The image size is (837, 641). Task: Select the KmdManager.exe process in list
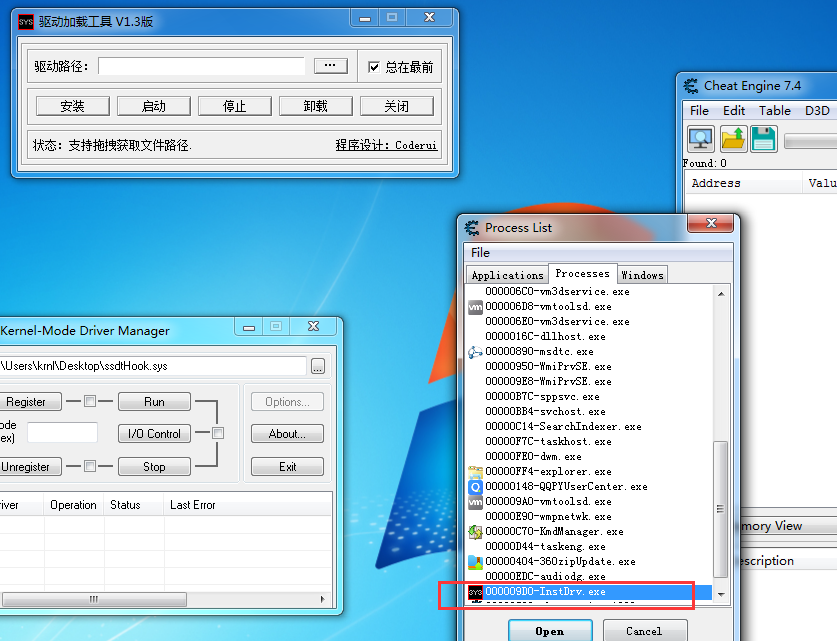[x=554, y=532]
